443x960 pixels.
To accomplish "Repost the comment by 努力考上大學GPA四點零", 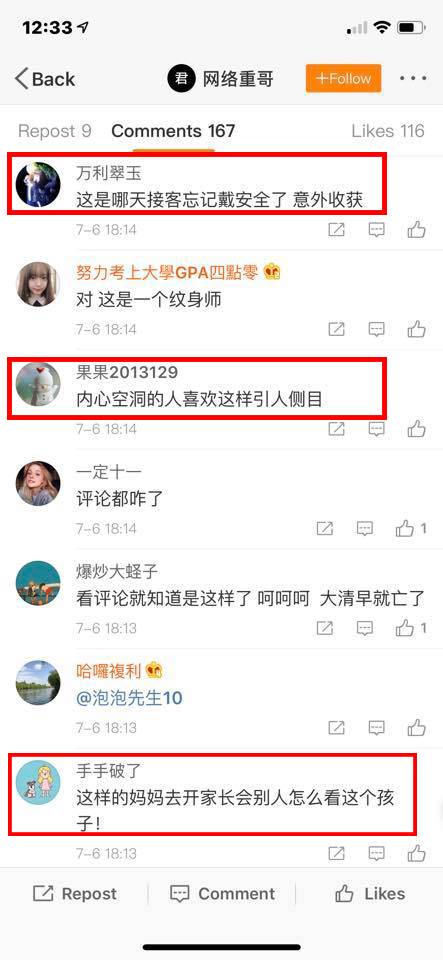I will pos(337,329).
